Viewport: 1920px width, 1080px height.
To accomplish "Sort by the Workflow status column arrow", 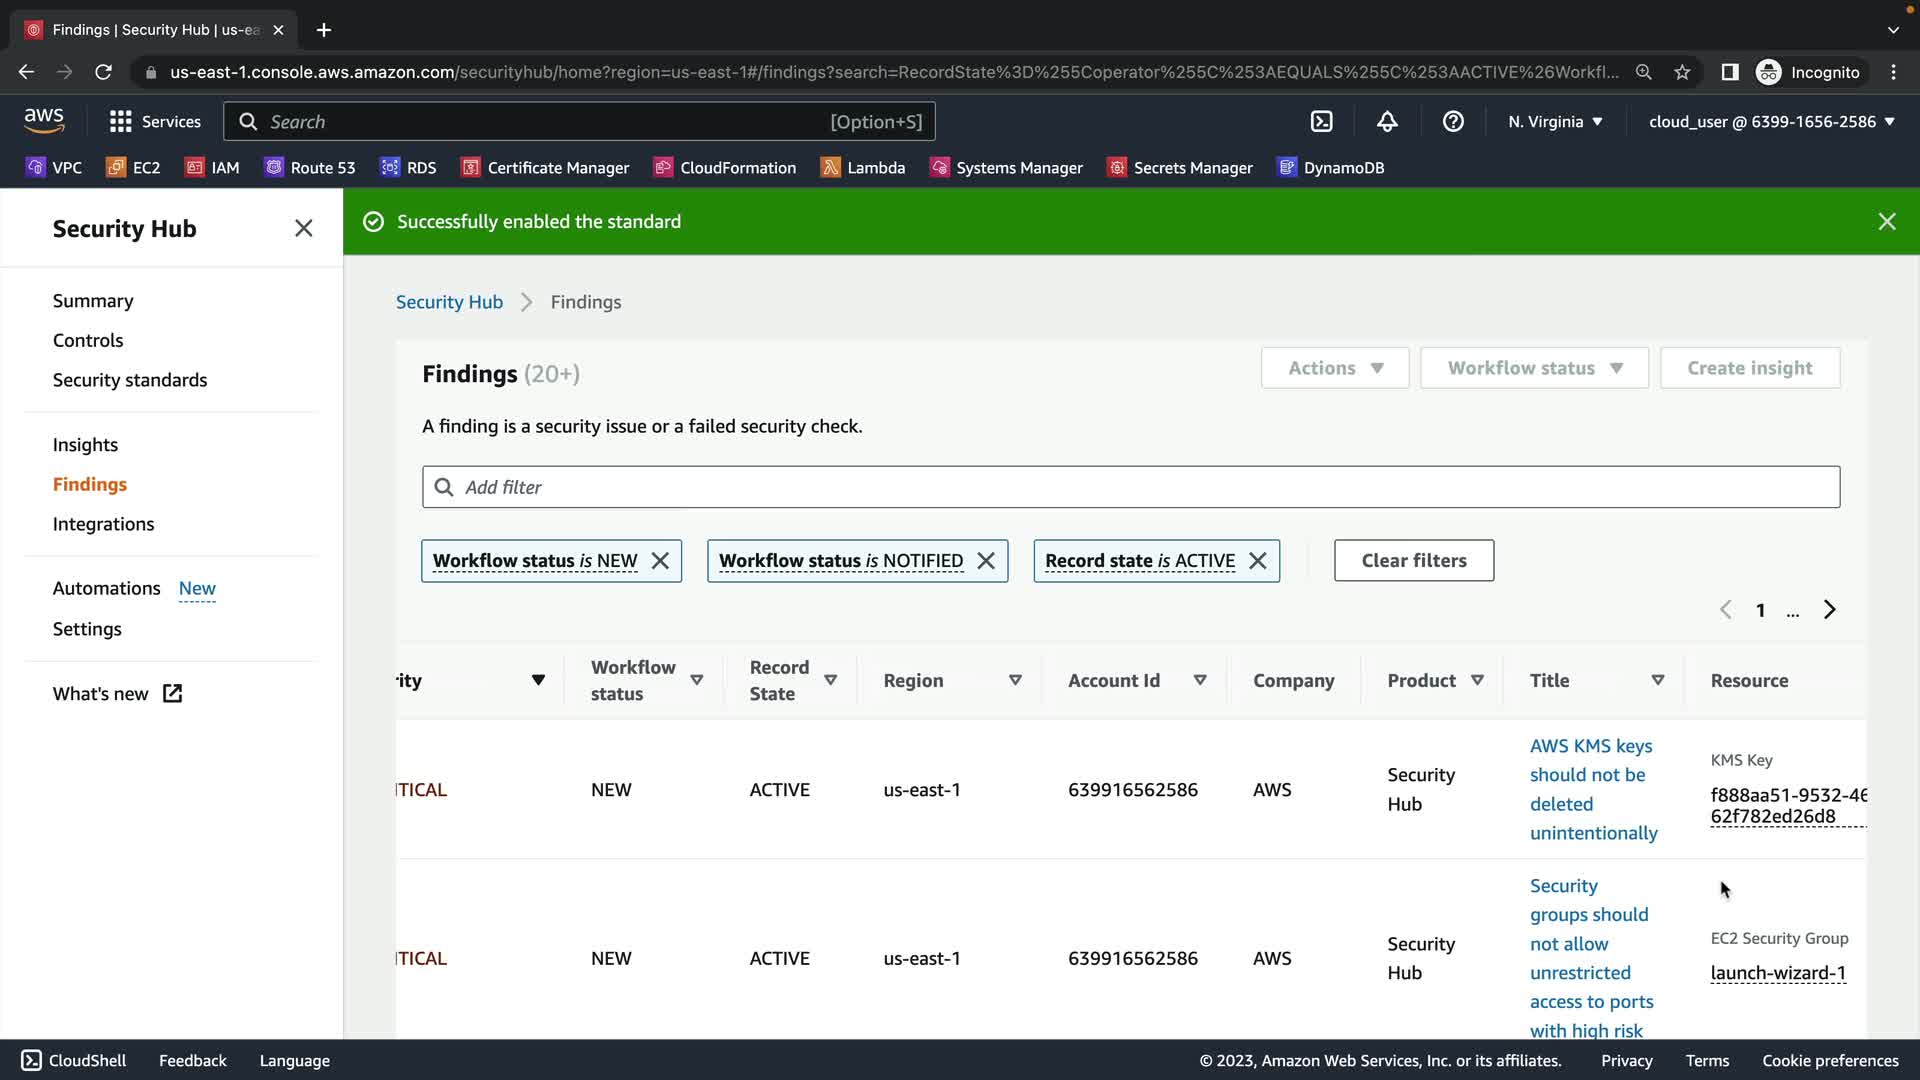I will pos(697,680).
